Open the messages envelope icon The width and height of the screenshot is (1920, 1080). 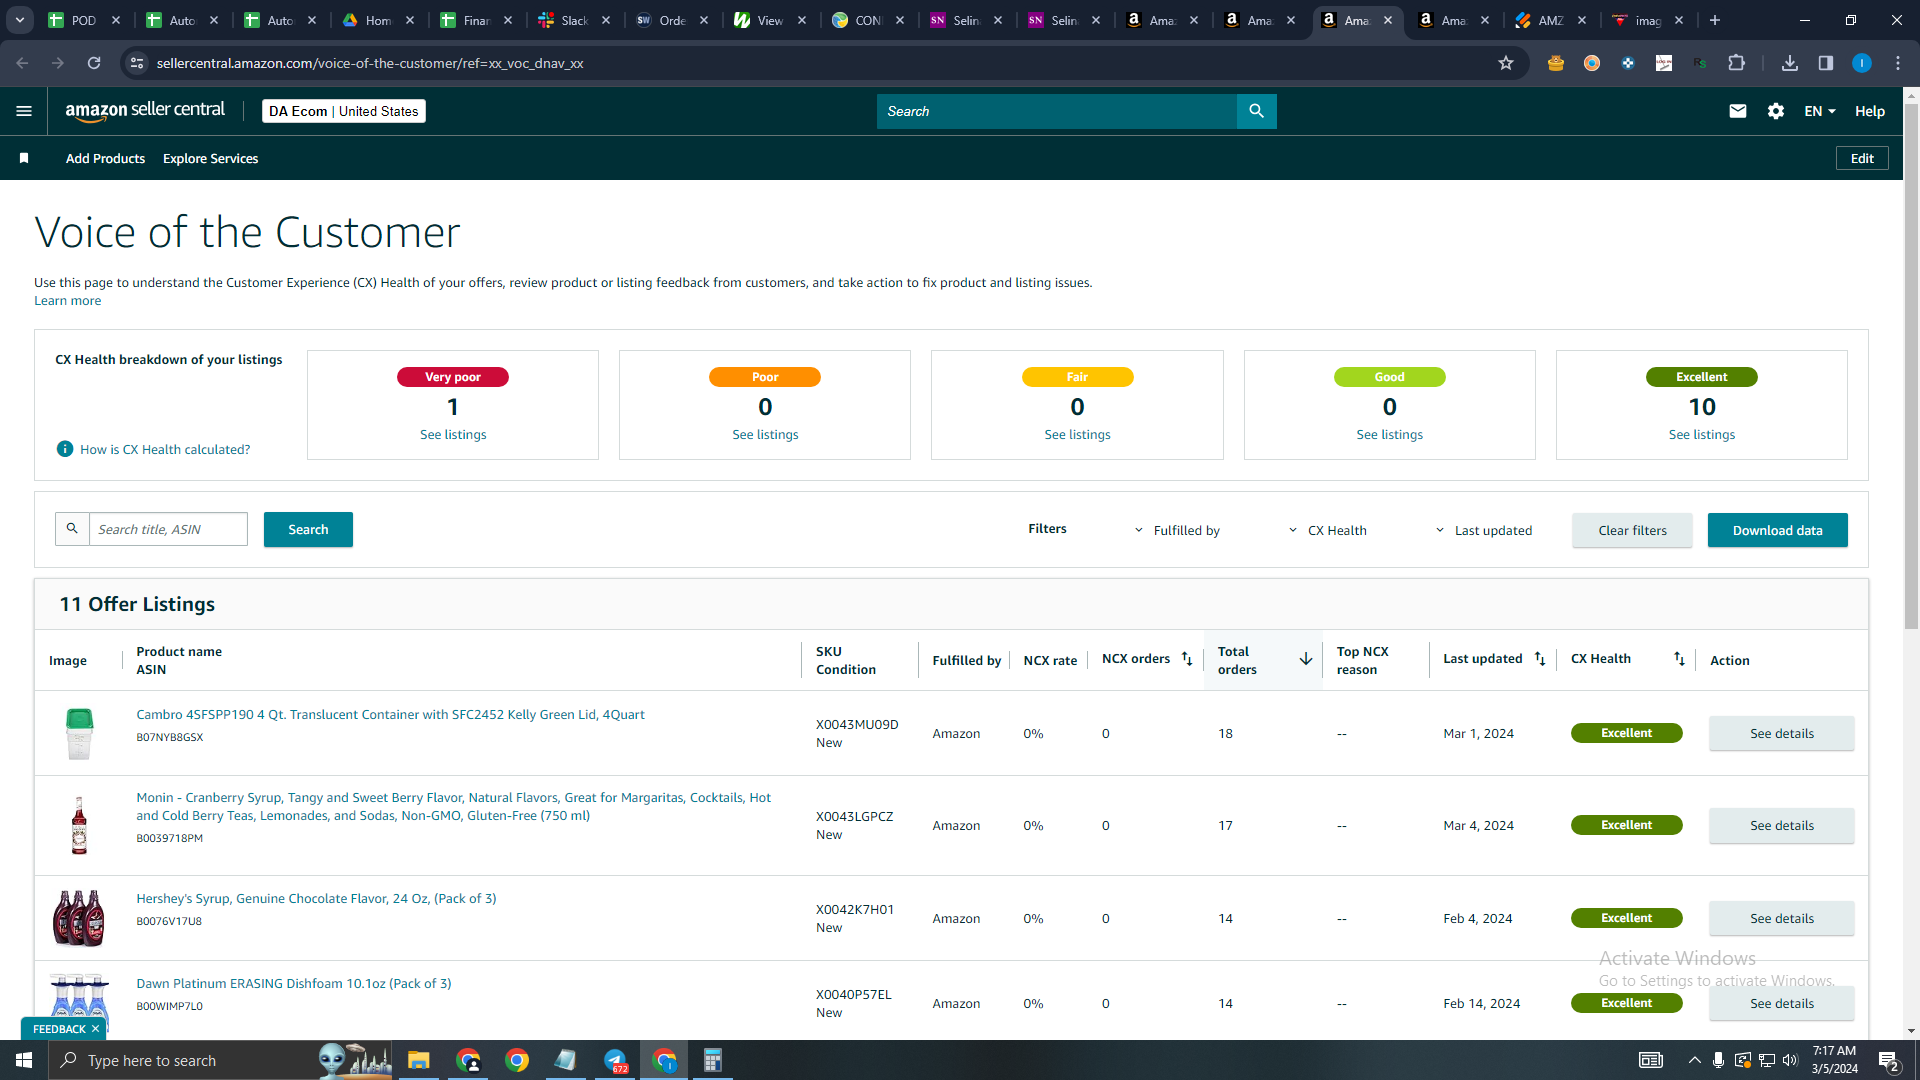point(1738,111)
